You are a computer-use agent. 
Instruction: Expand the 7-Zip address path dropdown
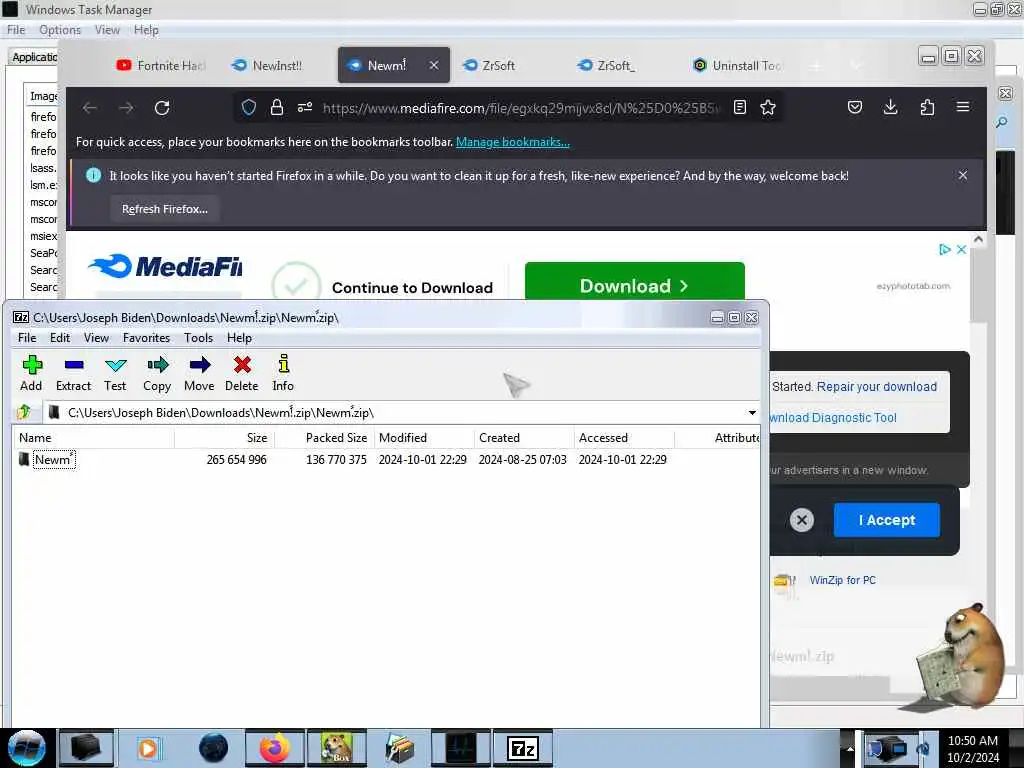pyautogui.click(x=752, y=413)
